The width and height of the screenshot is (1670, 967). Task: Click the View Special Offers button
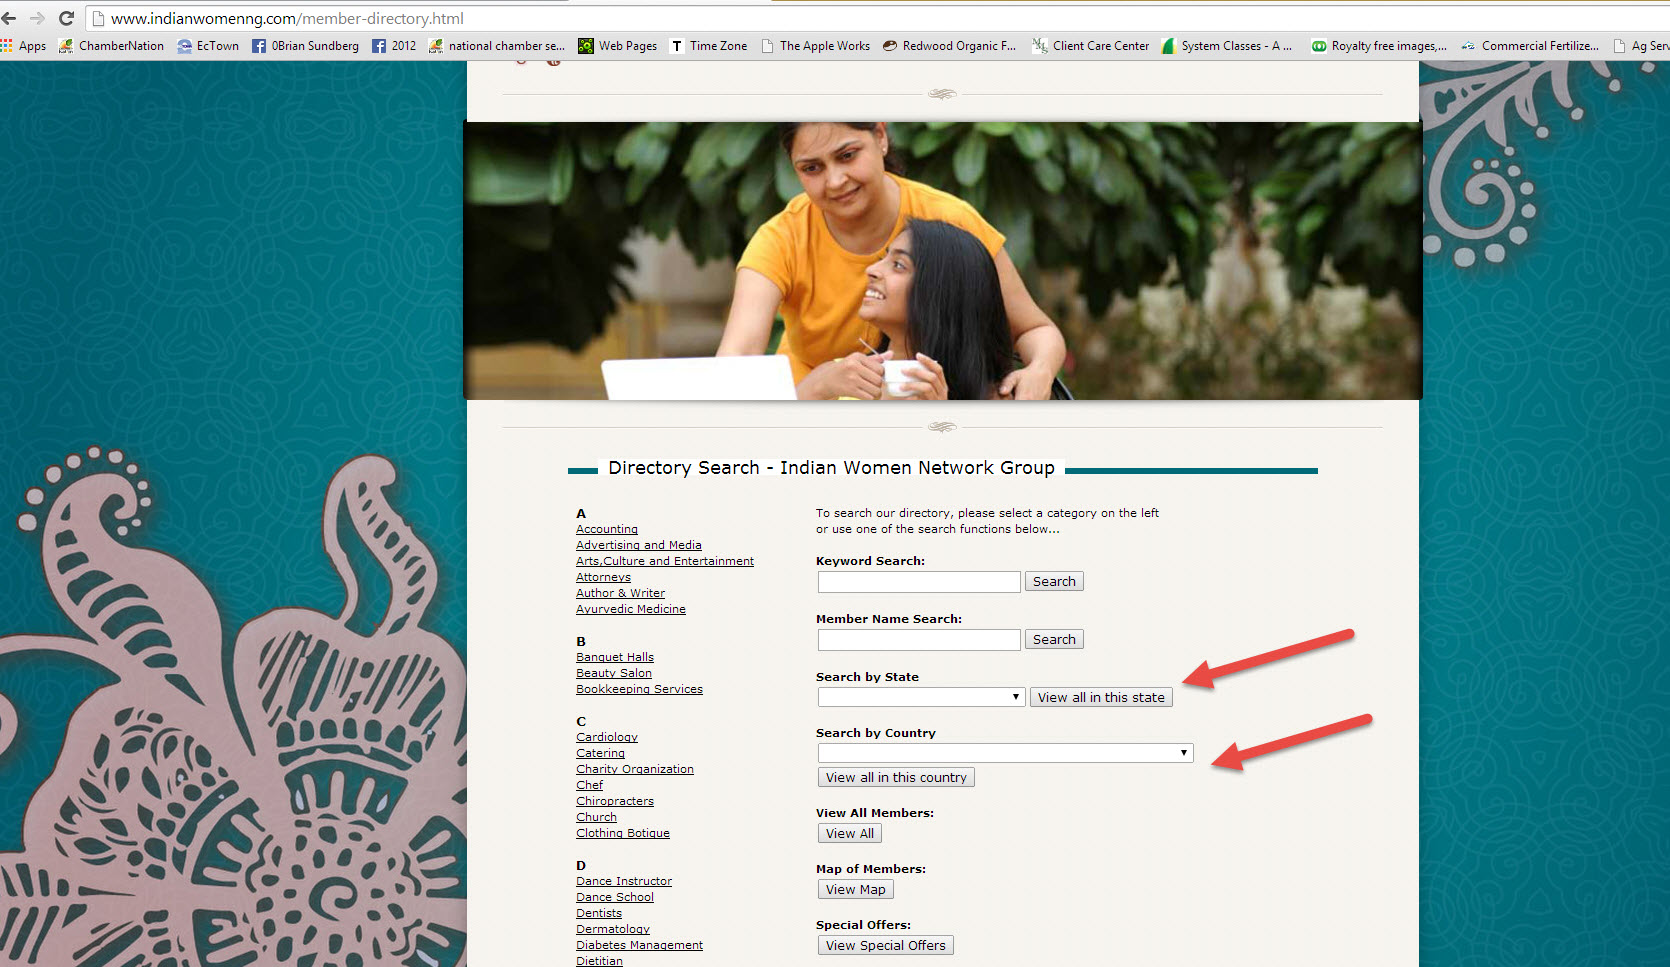pyautogui.click(x=886, y=946)
